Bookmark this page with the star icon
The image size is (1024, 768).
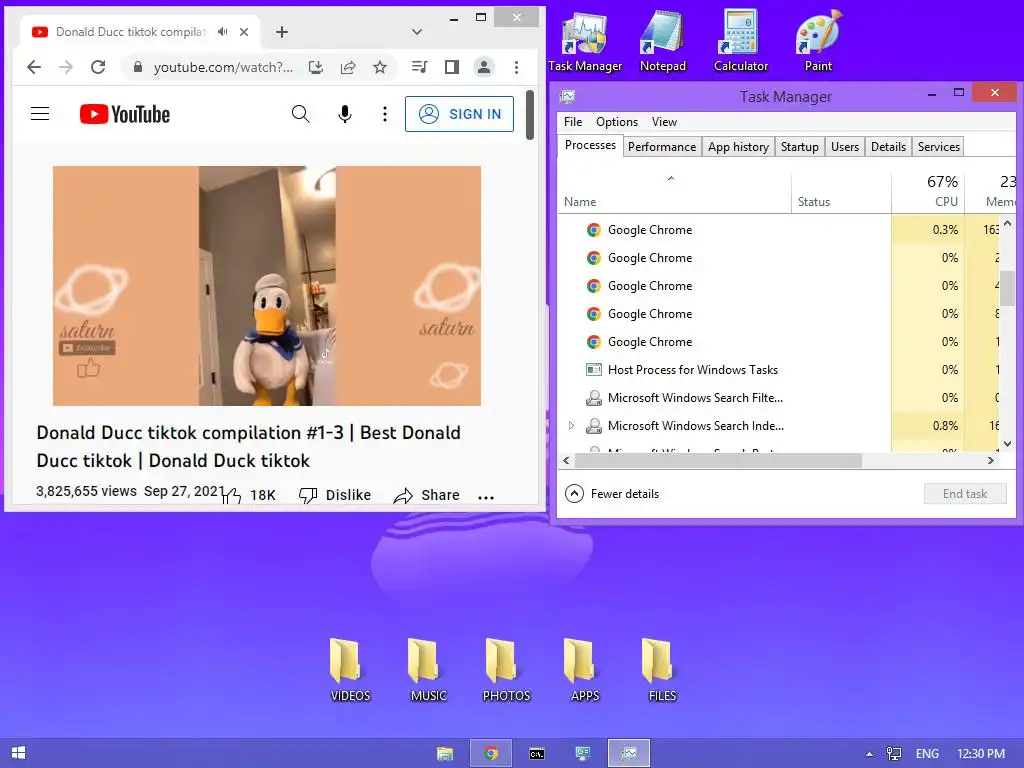[x=380, y=67]
